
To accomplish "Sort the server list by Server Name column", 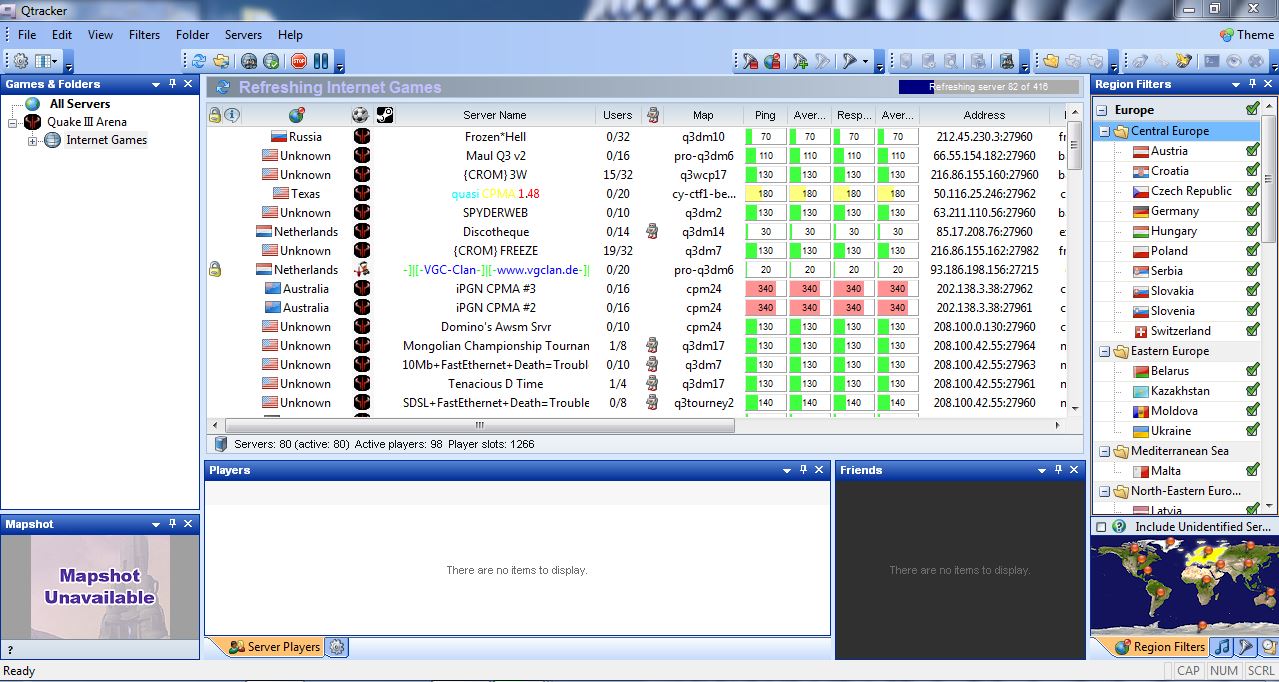I will [495, 115].
